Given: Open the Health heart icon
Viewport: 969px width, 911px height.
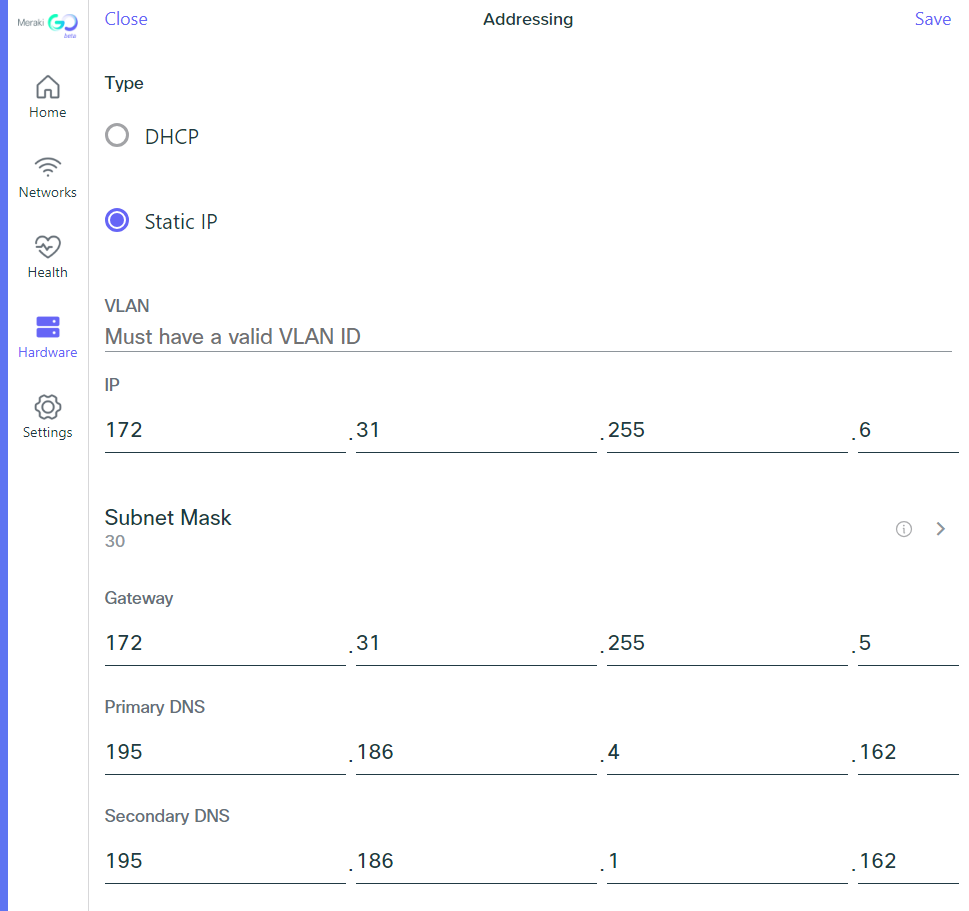Looking at the screenshot, I should click(x=47, y=247).
